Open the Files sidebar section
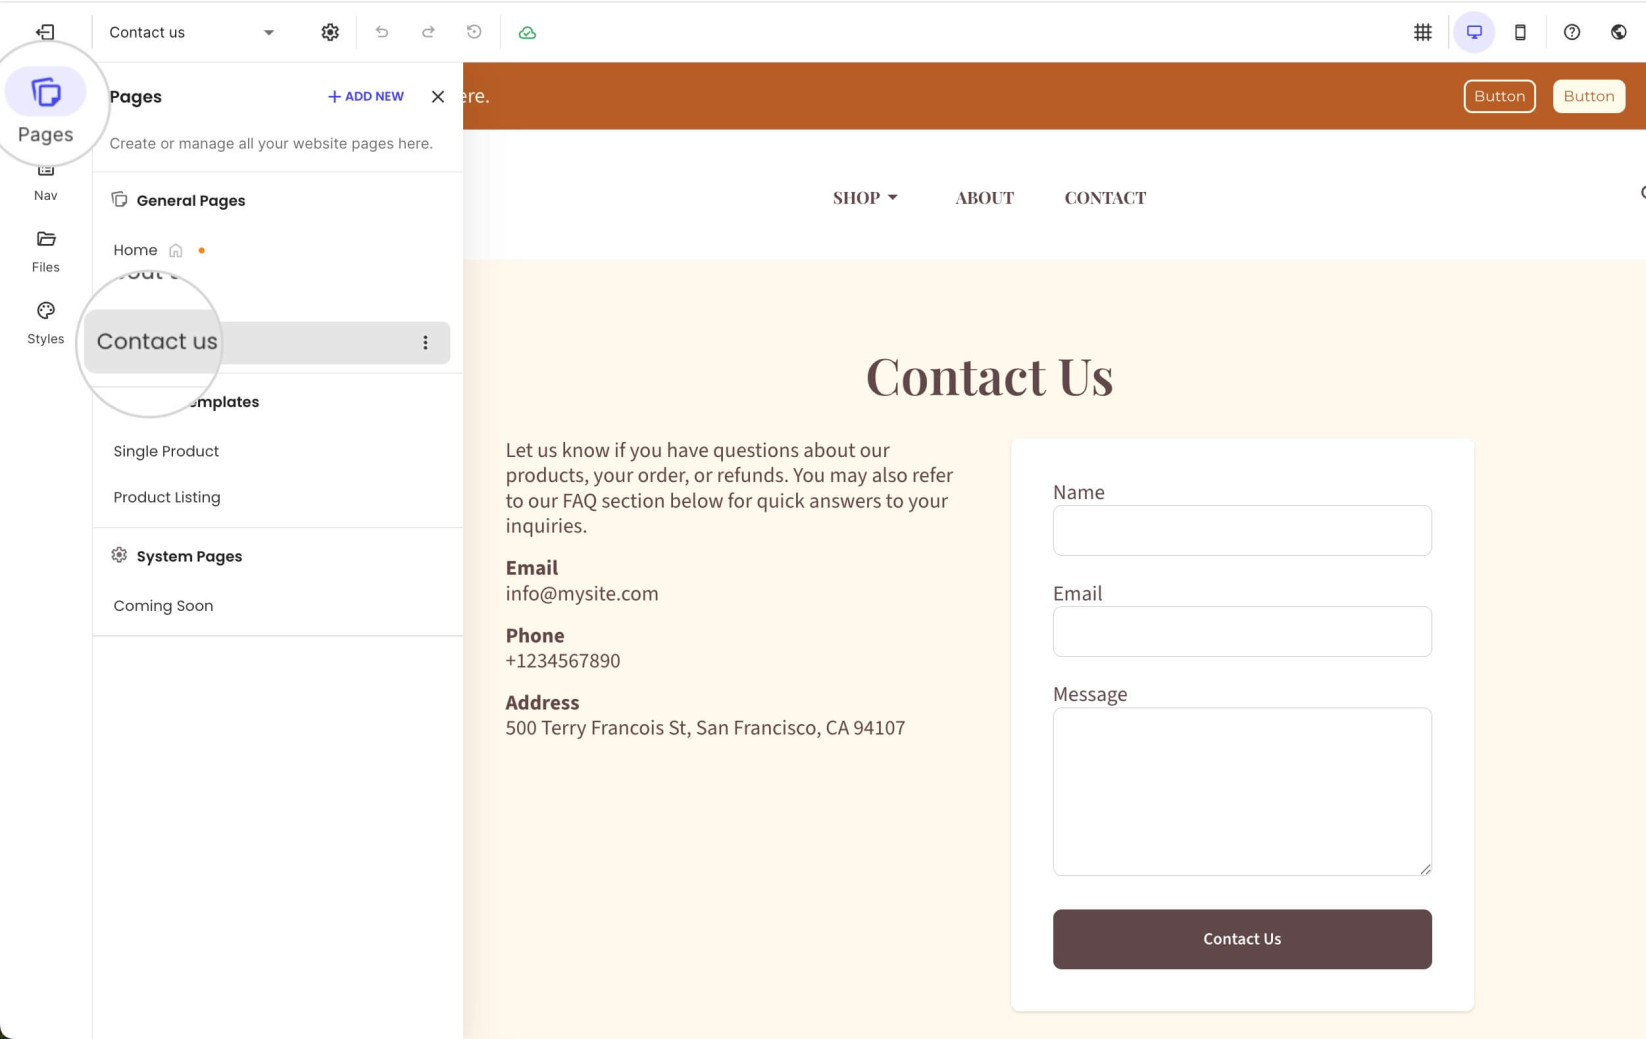 pyautogui.click(x=46, y=250)
